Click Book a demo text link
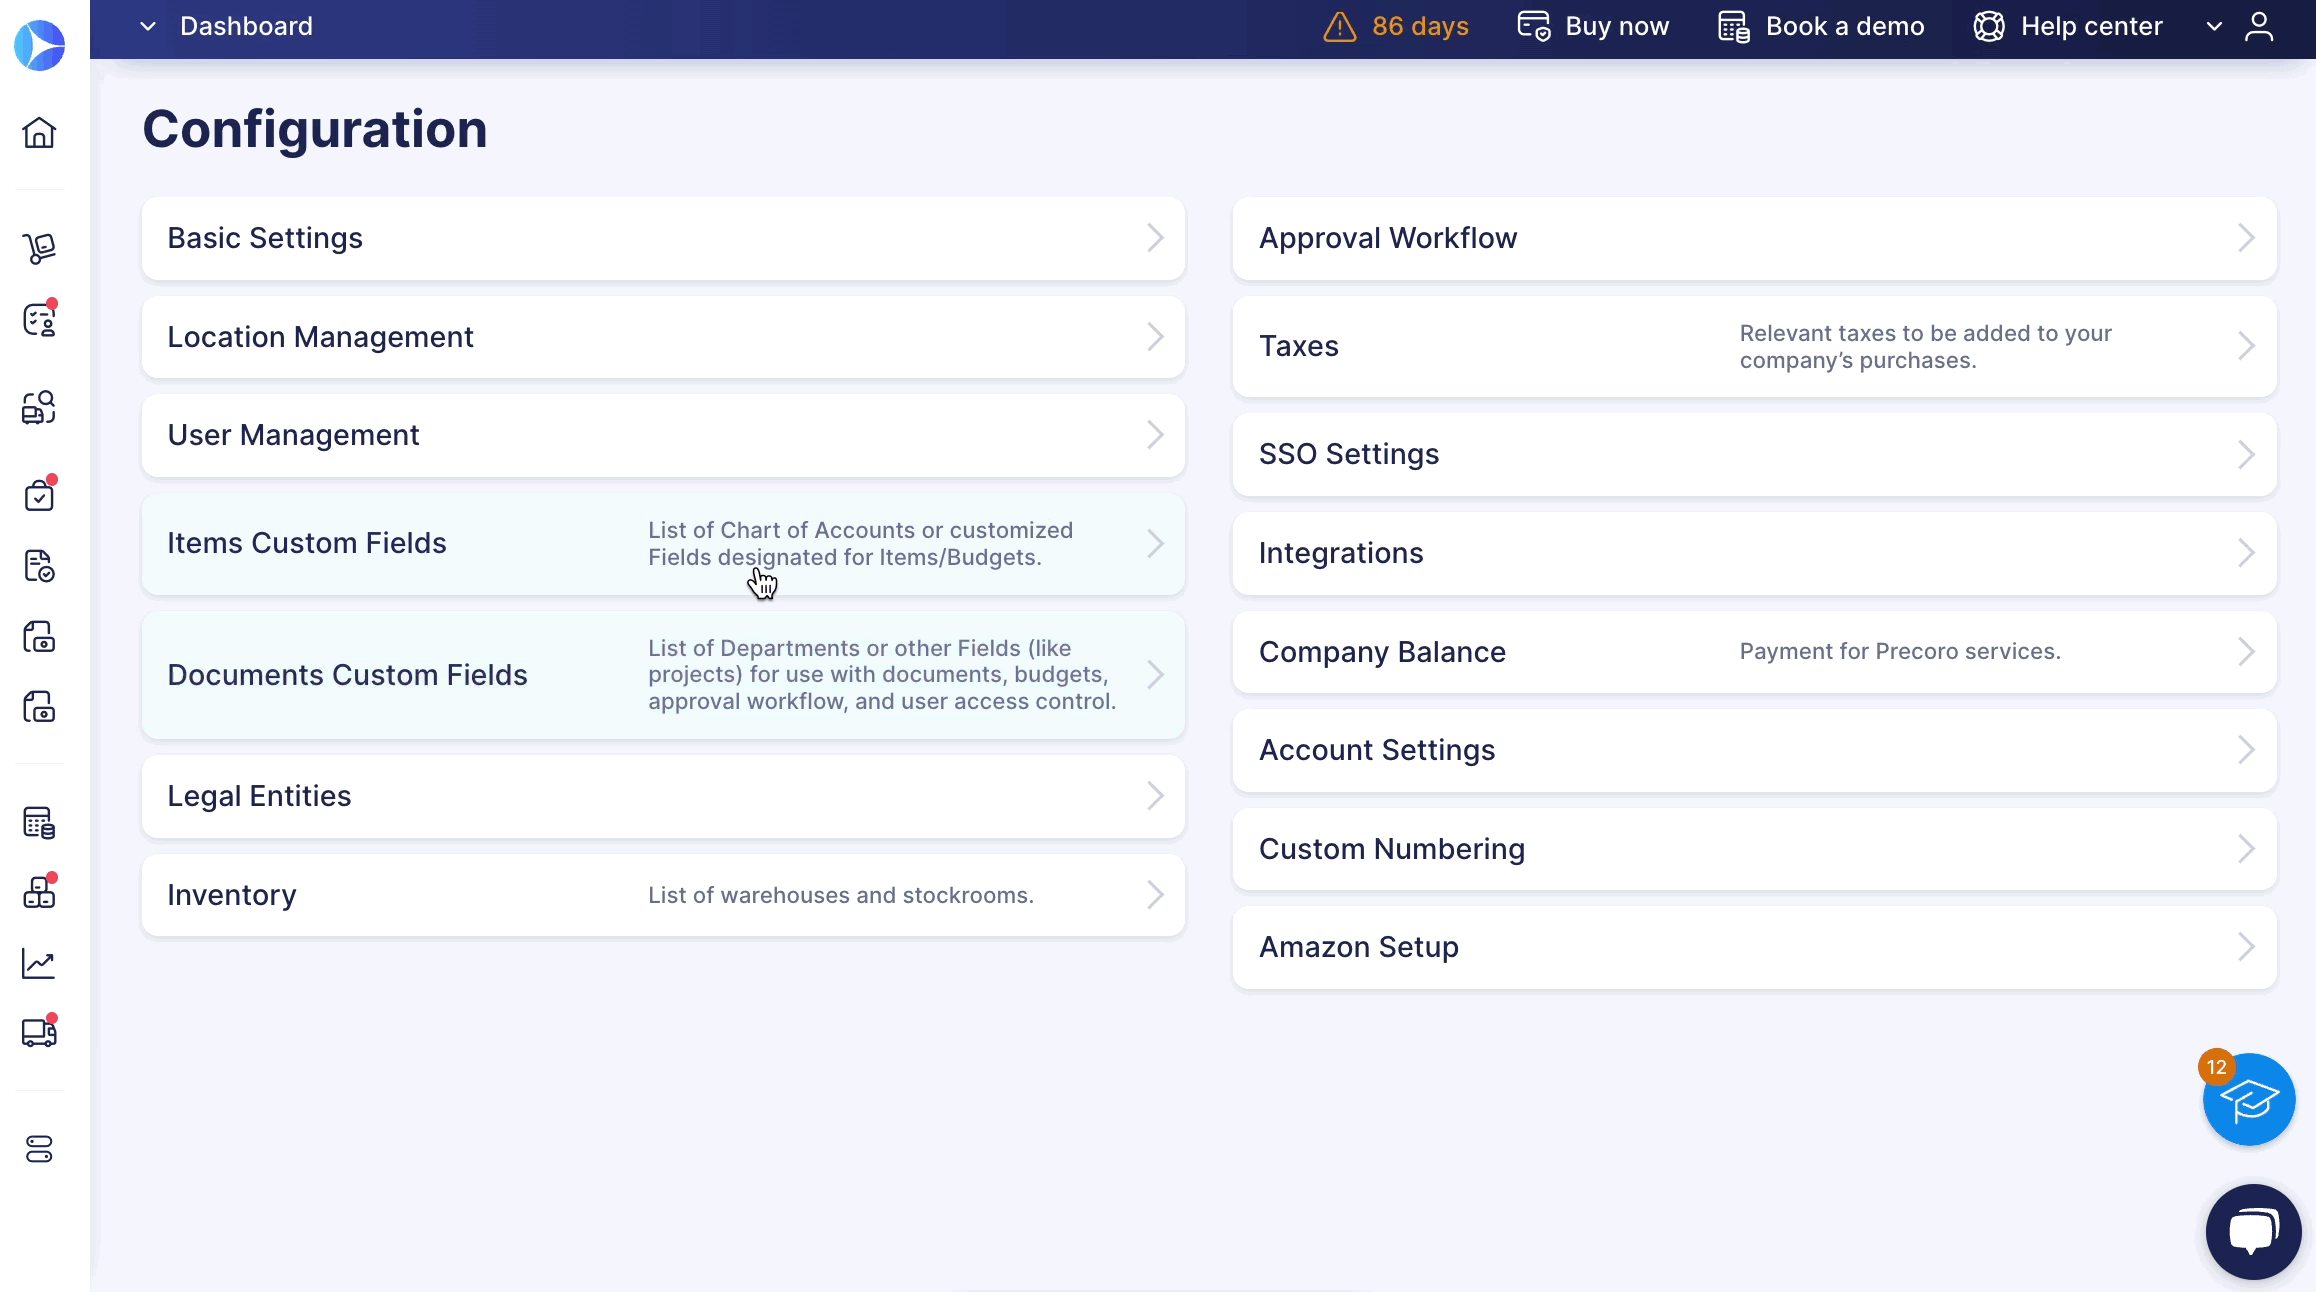The height and width of the screenshot is (1292, 2316). point(1845,26)
